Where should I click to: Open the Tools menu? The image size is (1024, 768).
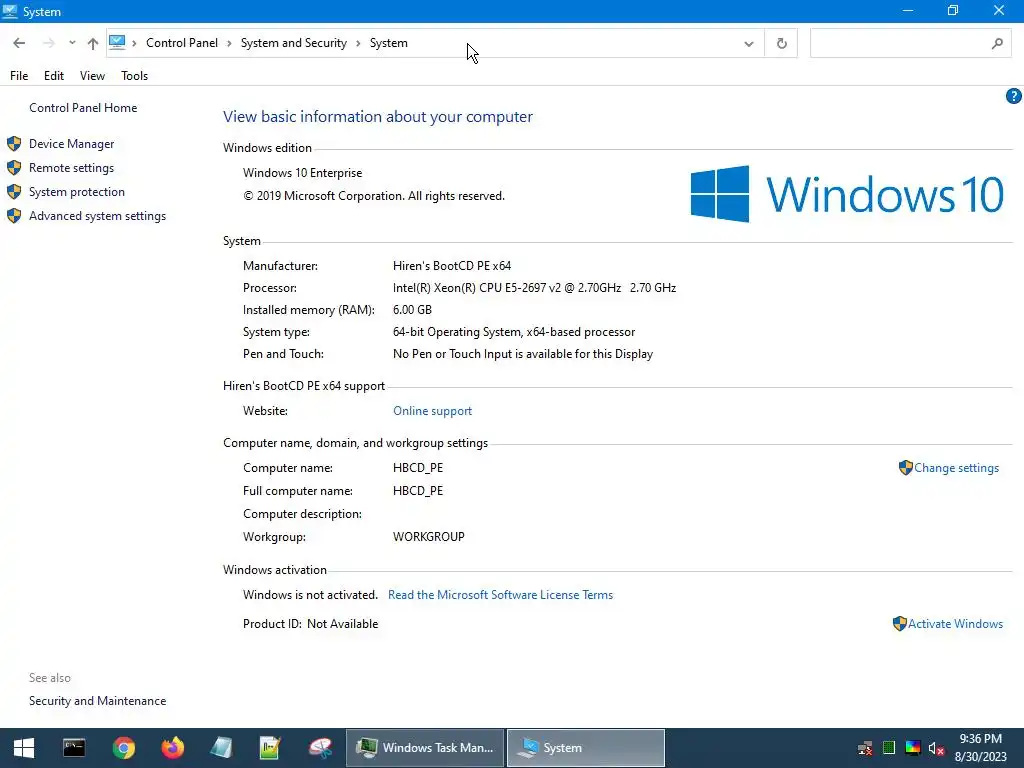click(135, 76)
